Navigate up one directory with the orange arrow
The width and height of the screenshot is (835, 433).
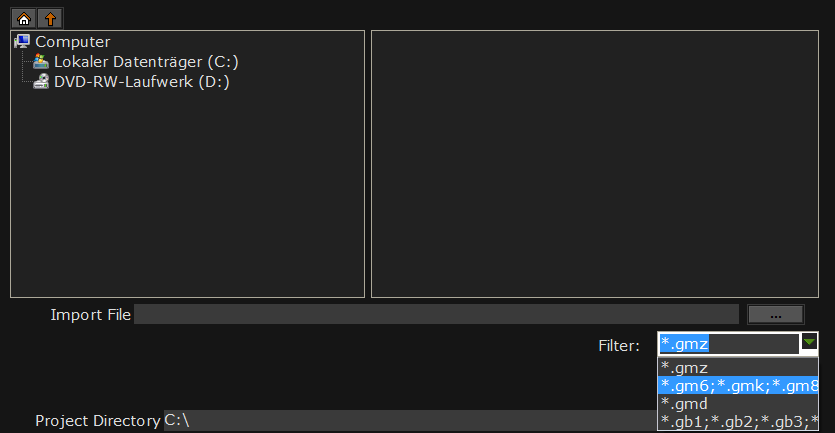pos(51,19)
